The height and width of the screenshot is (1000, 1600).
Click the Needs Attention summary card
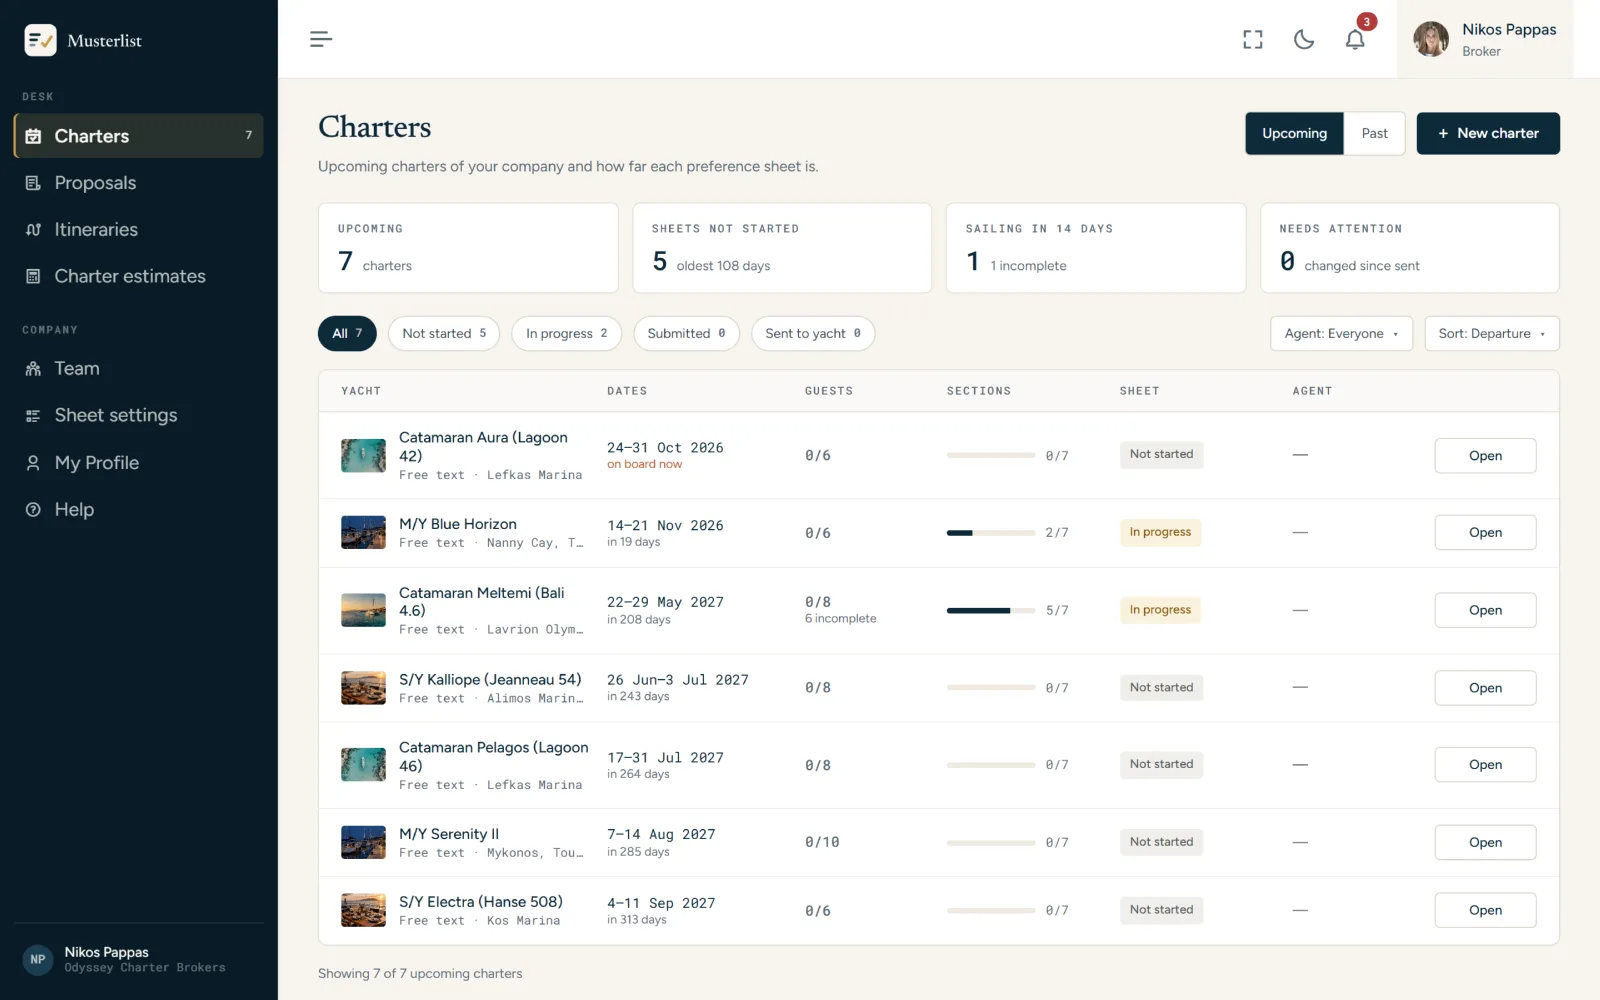pos(1410,248)
